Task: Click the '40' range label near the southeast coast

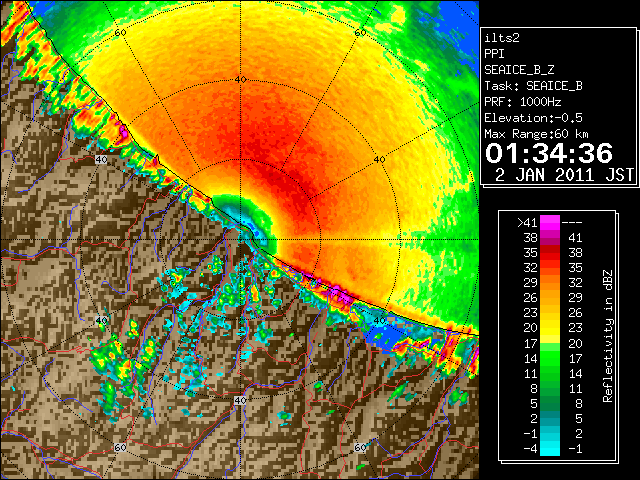Action: [x=380, y=320]
